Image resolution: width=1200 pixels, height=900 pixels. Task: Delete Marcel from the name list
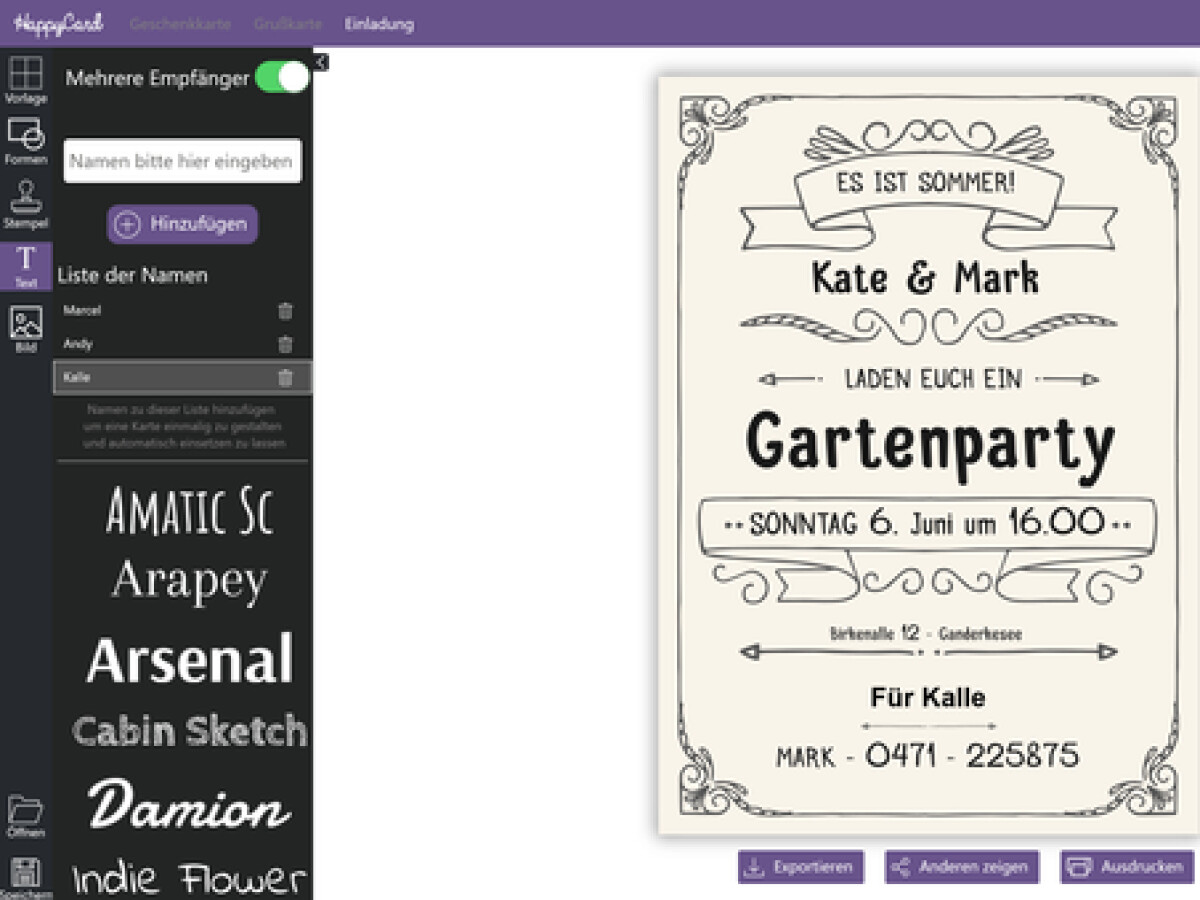[285, 311]
